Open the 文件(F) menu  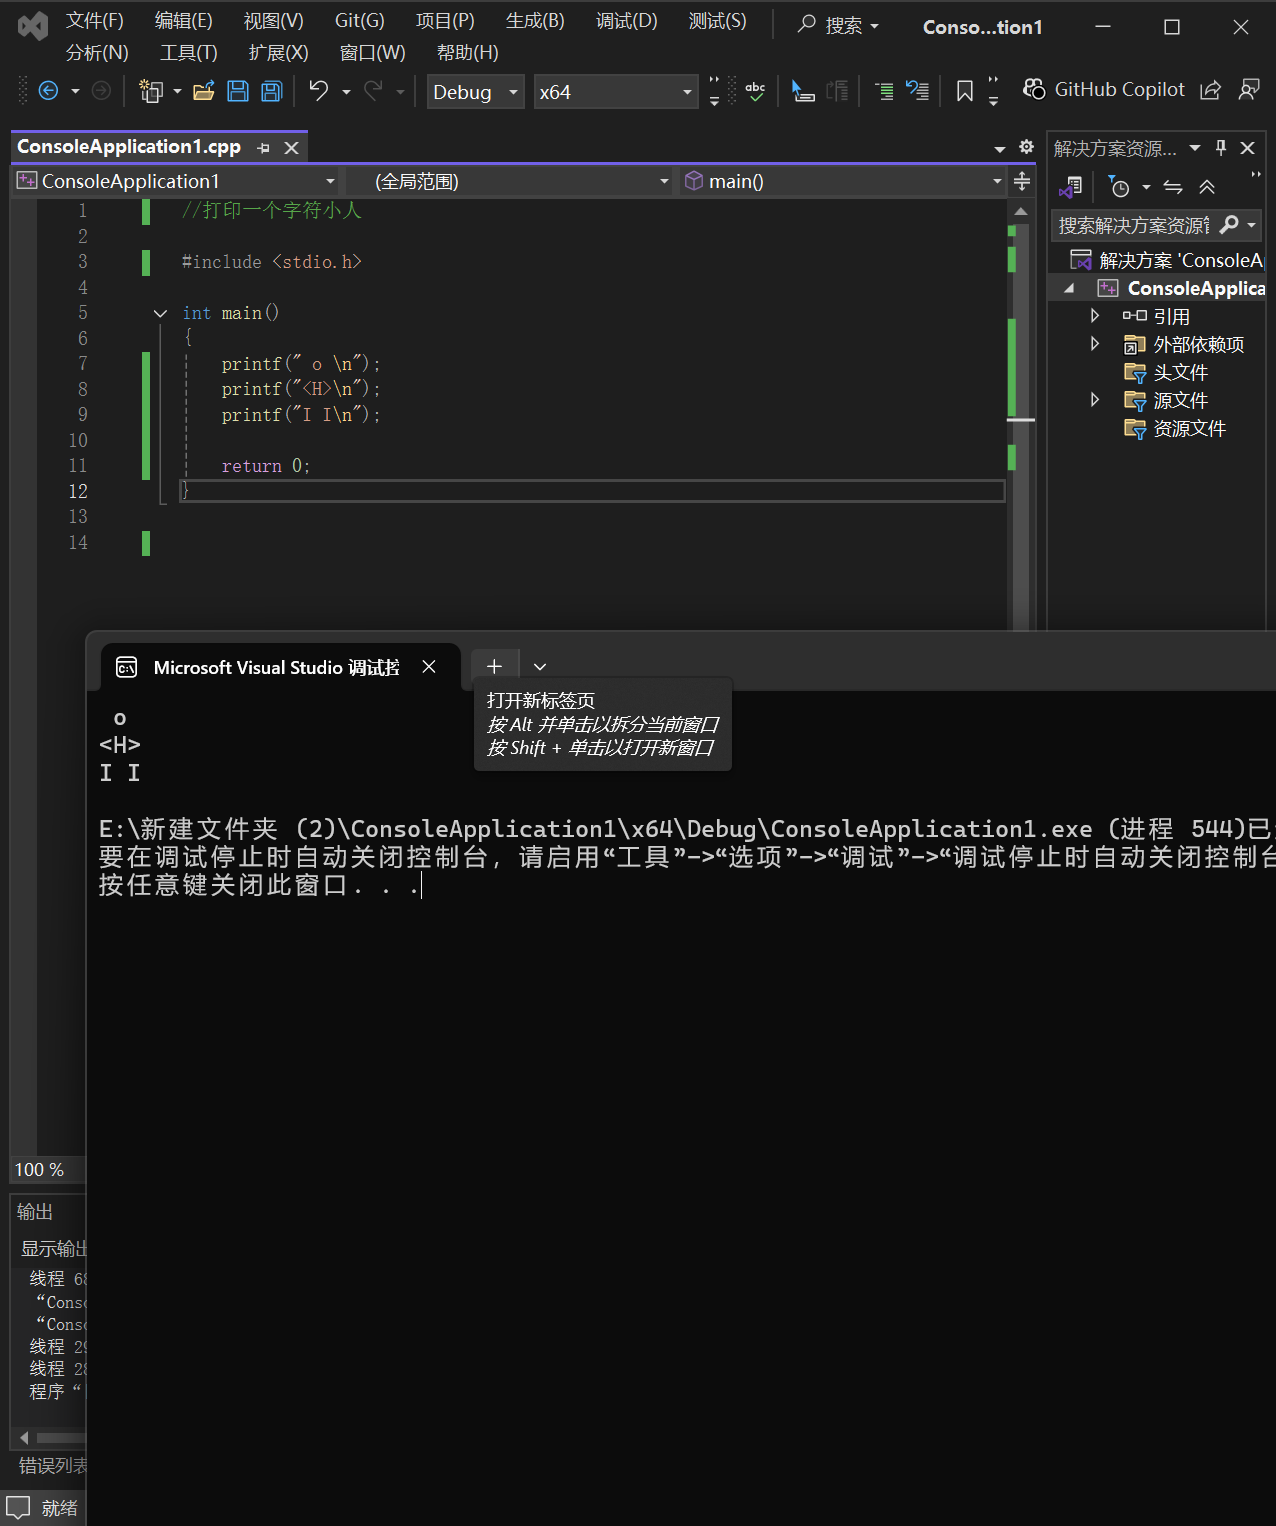click(x=95, y=21)
